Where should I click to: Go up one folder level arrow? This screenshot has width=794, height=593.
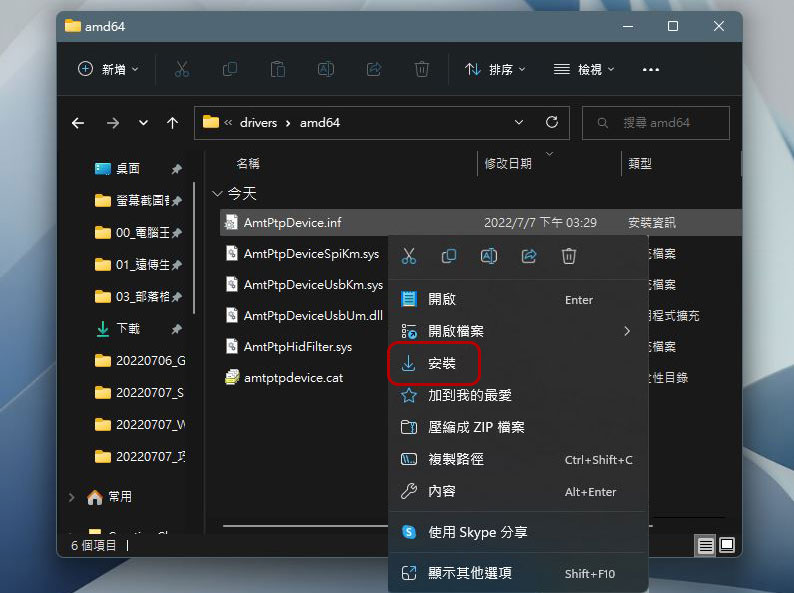172,123
